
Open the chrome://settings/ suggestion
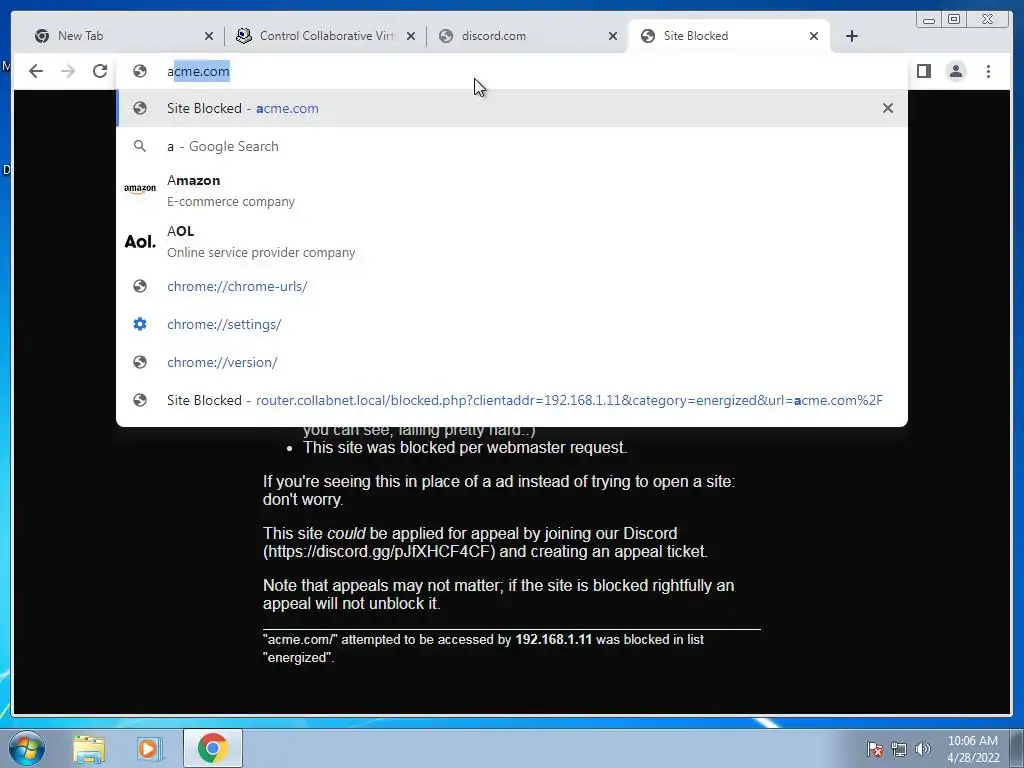[512, 324]
